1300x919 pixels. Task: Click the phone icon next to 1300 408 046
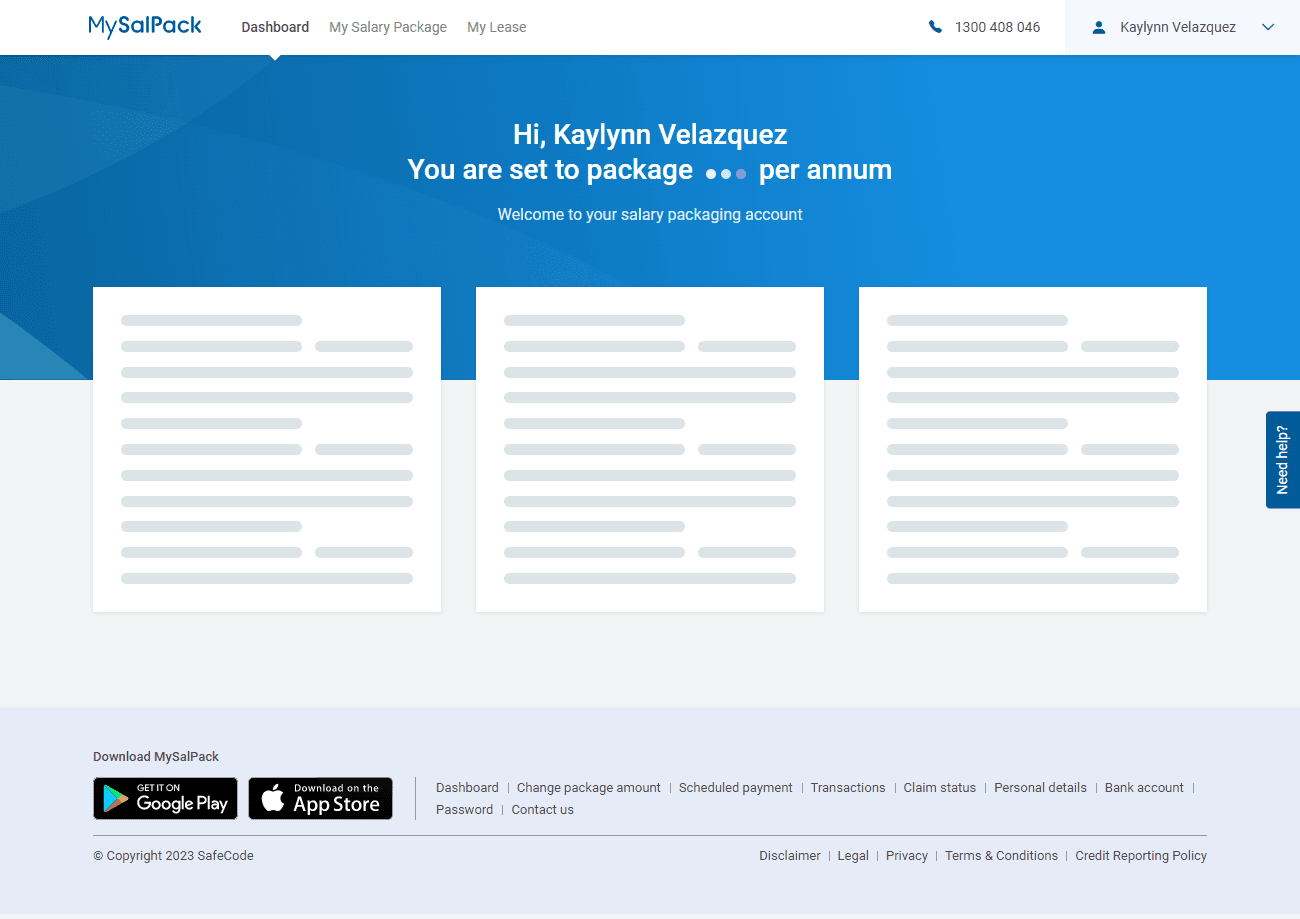[936, 27]
